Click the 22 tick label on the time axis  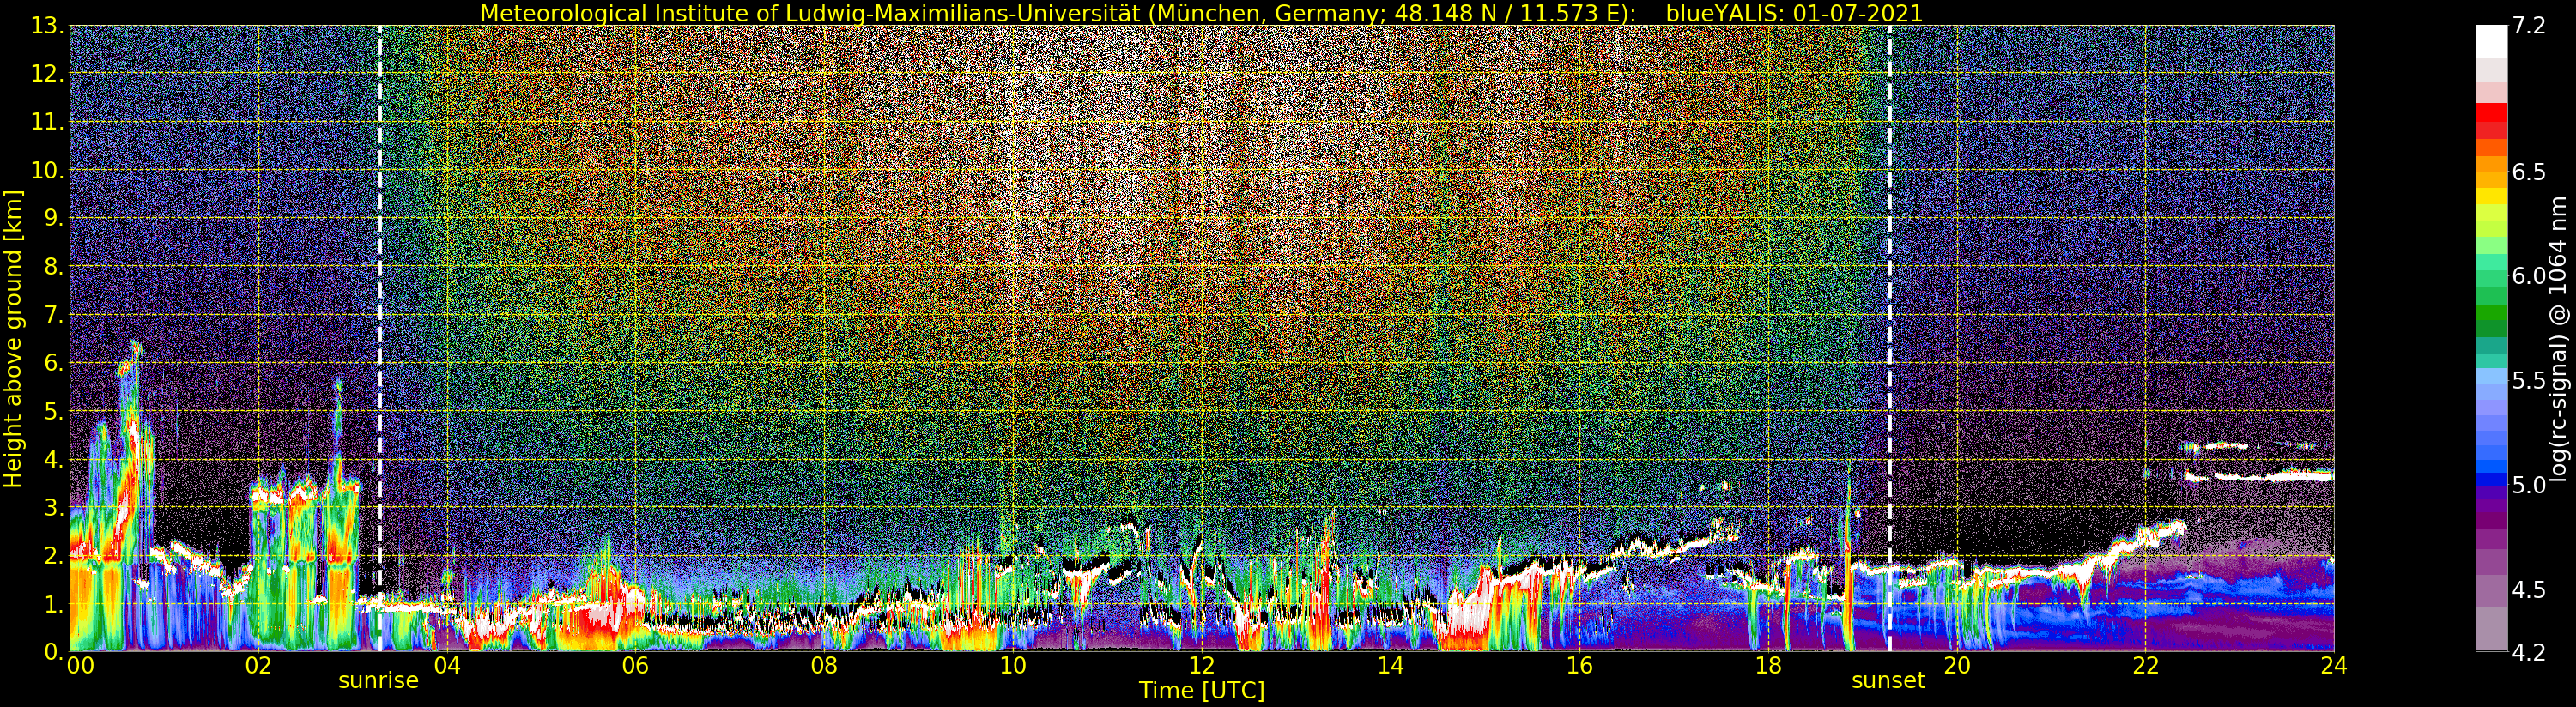click(2145, 666)
